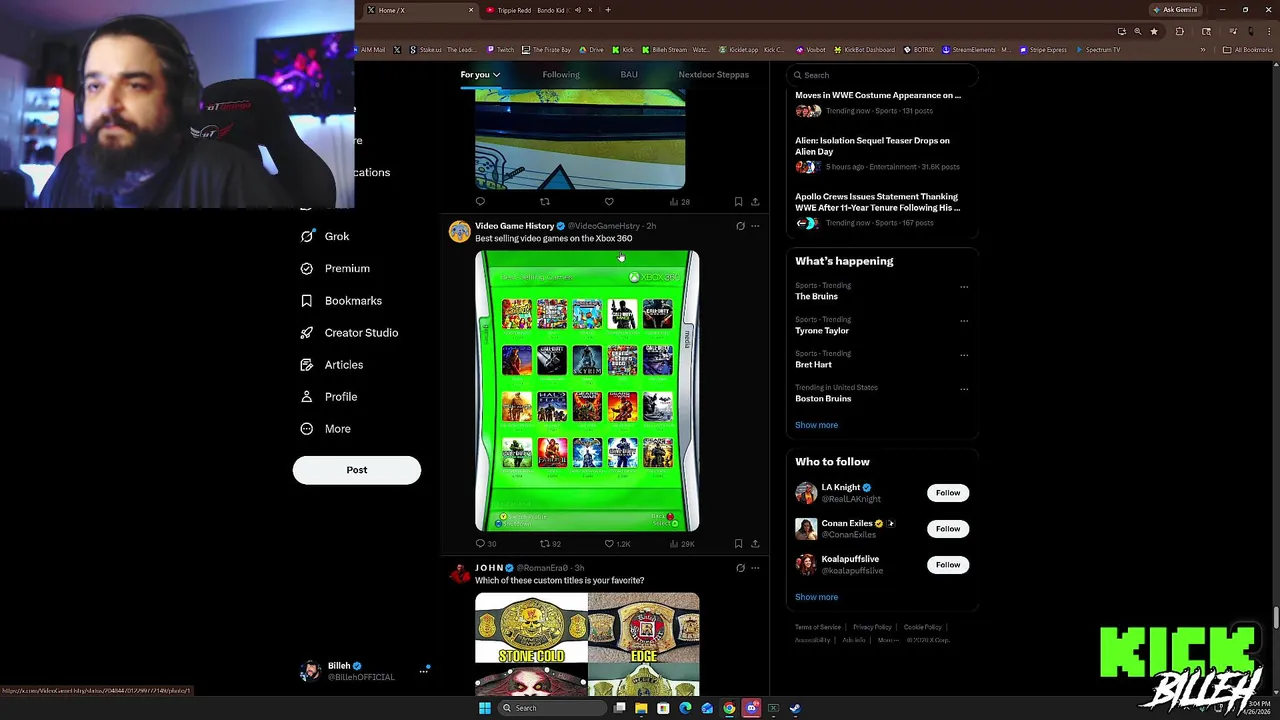Viewport: 1280px width, 720px height.
Task: Switch to the Trippie Redd YouTube tab
Action: pyautogui.click(x=535, y=10)
